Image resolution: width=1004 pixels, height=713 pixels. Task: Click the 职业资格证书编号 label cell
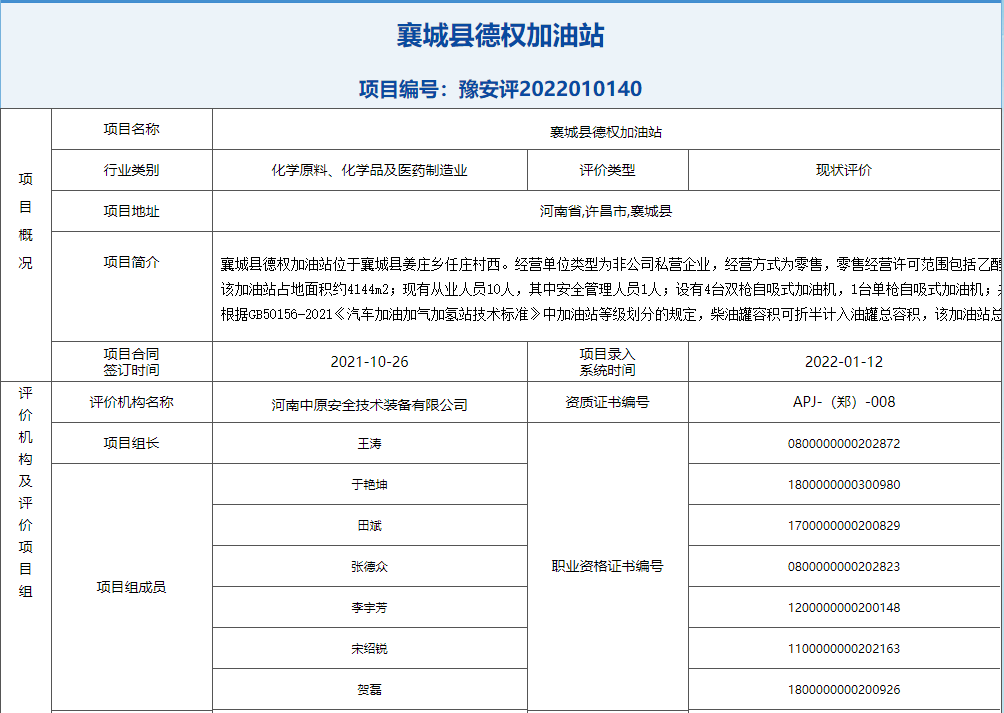pyautogui.click(x=608, y=566)
